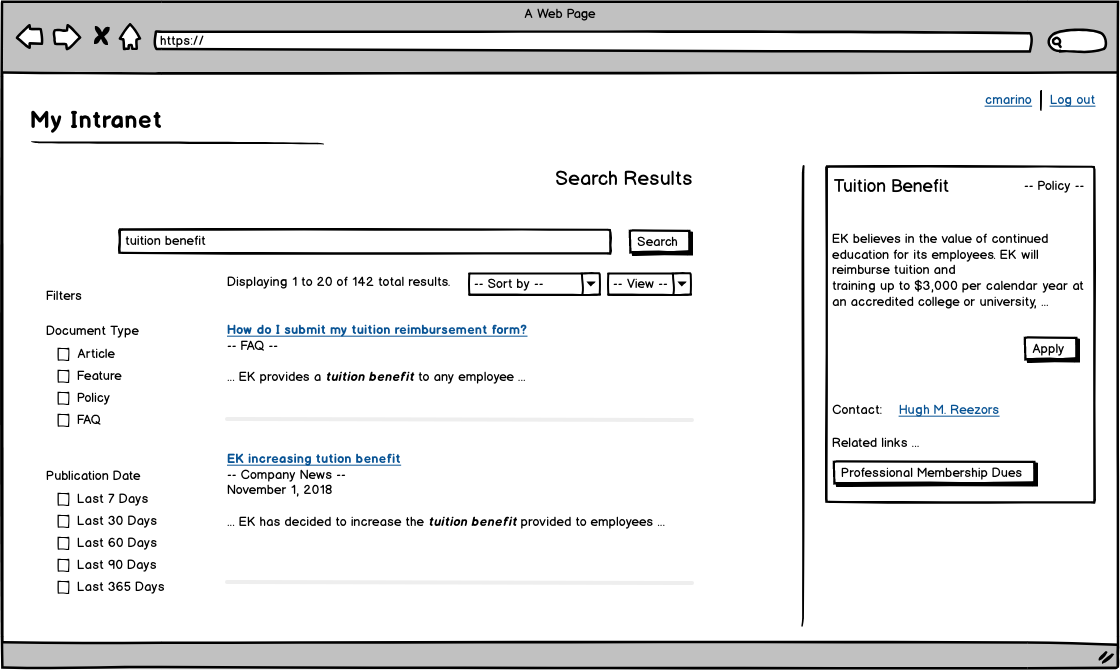Check the FAQ document type filter
Viewport: 1120px width, 670px height.
[x=64, y=421]
